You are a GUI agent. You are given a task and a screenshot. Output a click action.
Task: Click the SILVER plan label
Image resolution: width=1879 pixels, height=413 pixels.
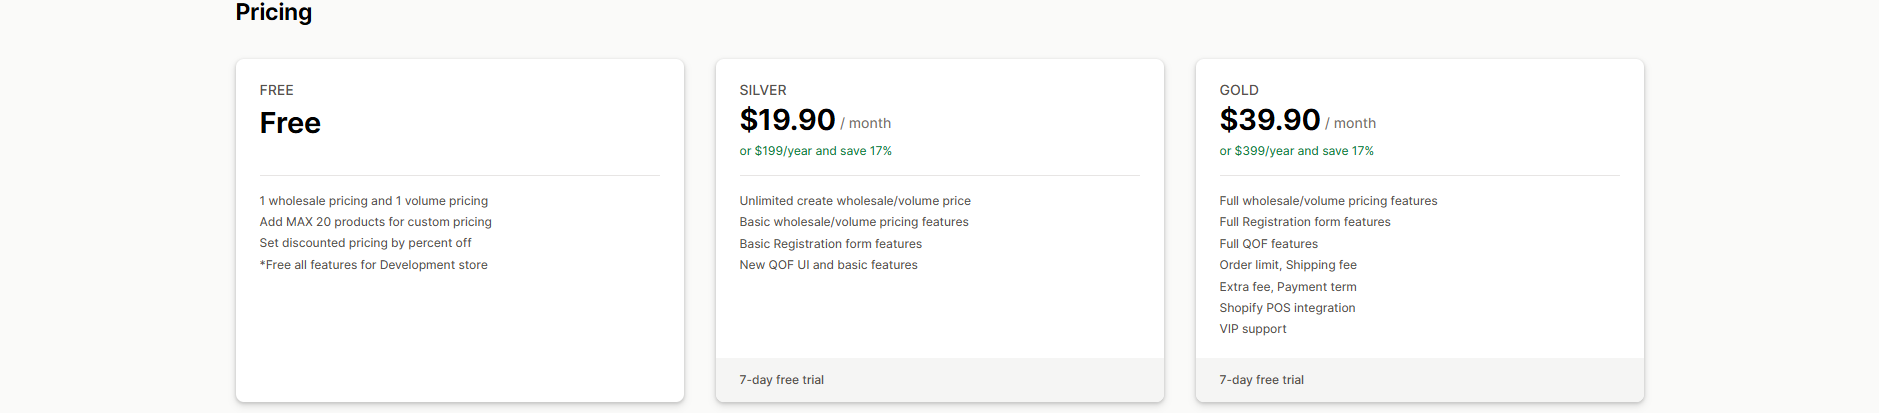click(x=762, y=90)
